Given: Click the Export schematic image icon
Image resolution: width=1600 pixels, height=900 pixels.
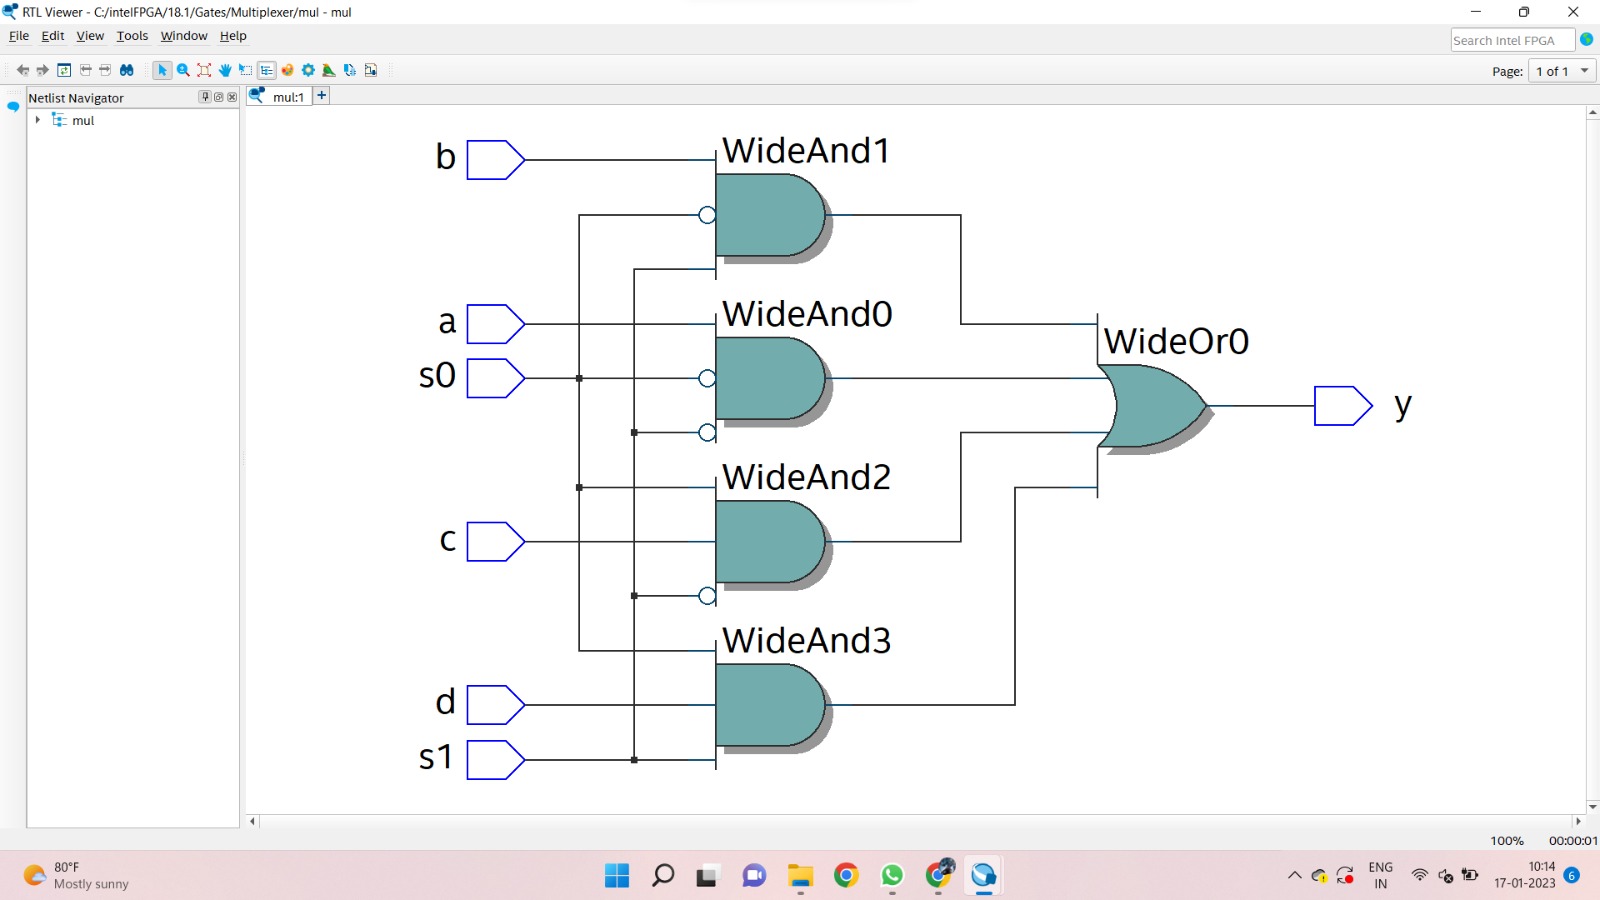Looking at the screenshot, I should point(350,70).
